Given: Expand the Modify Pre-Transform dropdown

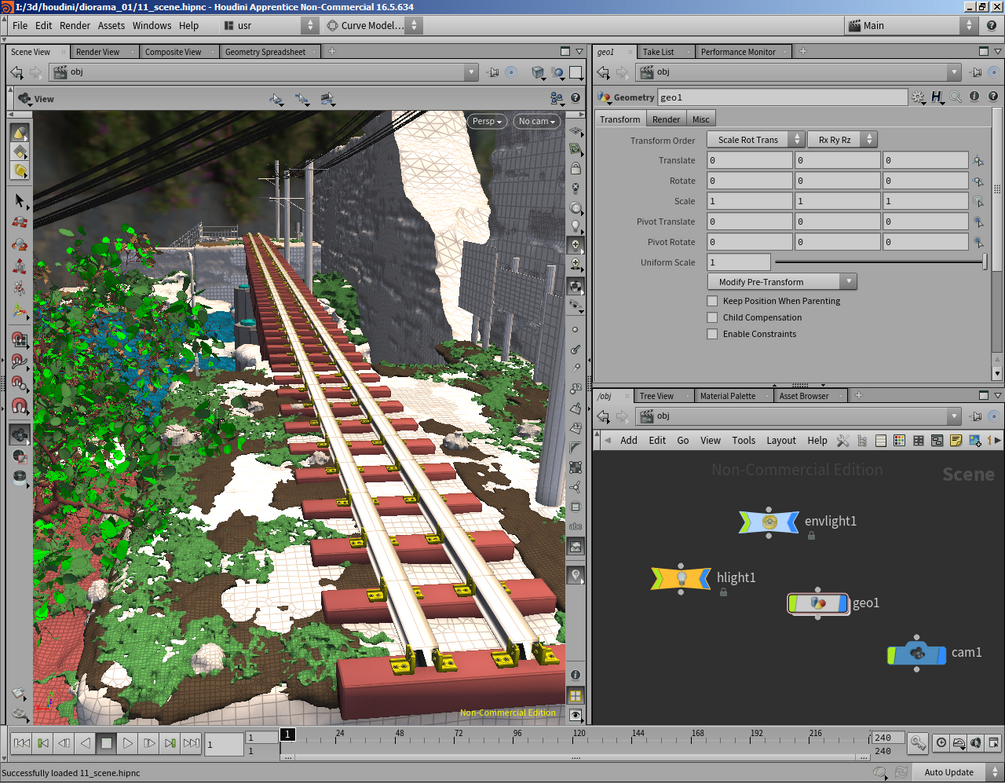Looking at the screenshot, I should (x=781, y=281).
